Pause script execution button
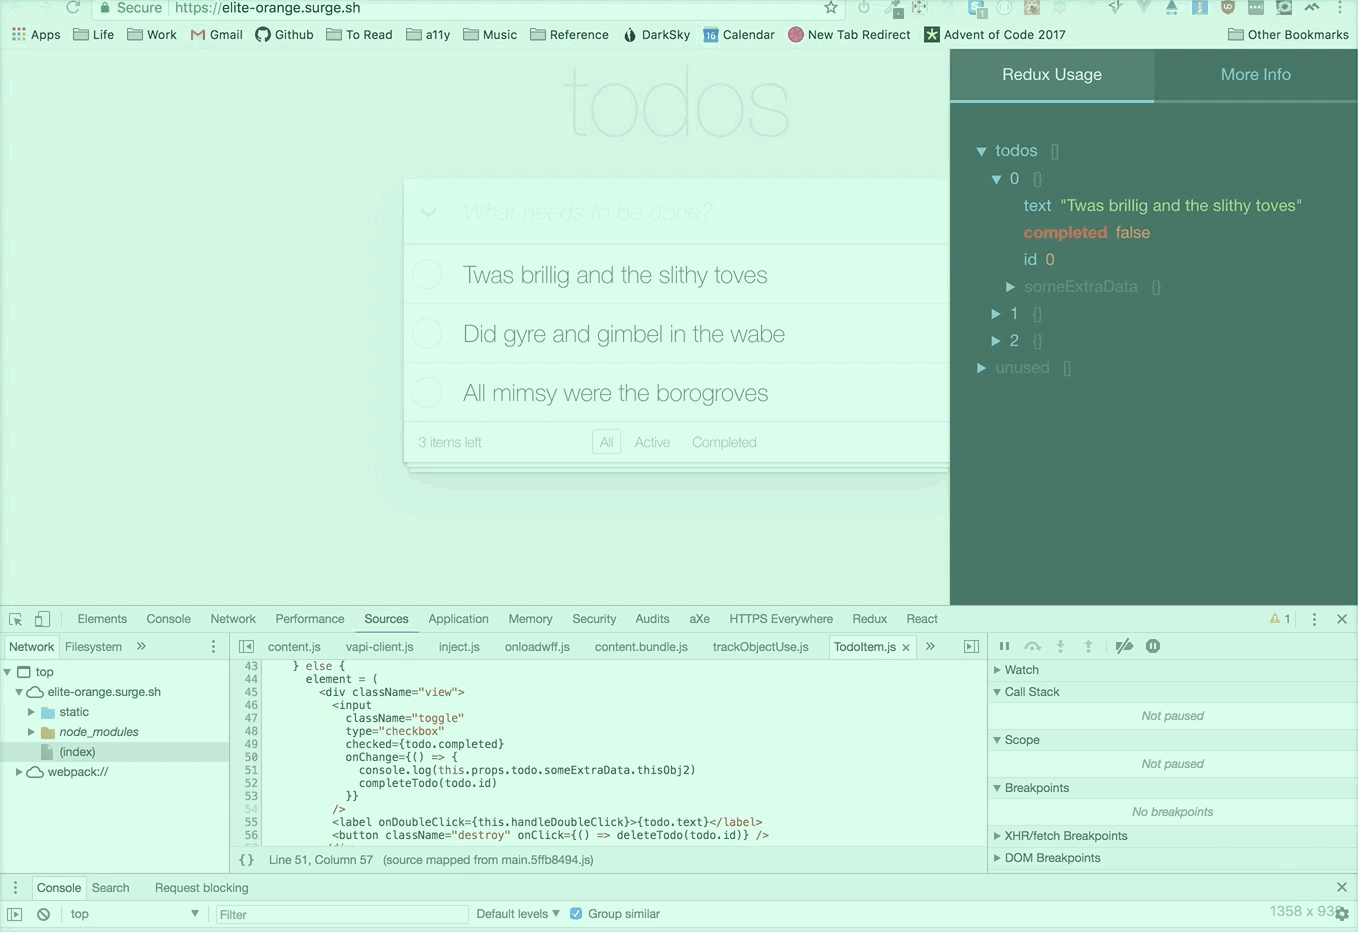 (1004, 646)
